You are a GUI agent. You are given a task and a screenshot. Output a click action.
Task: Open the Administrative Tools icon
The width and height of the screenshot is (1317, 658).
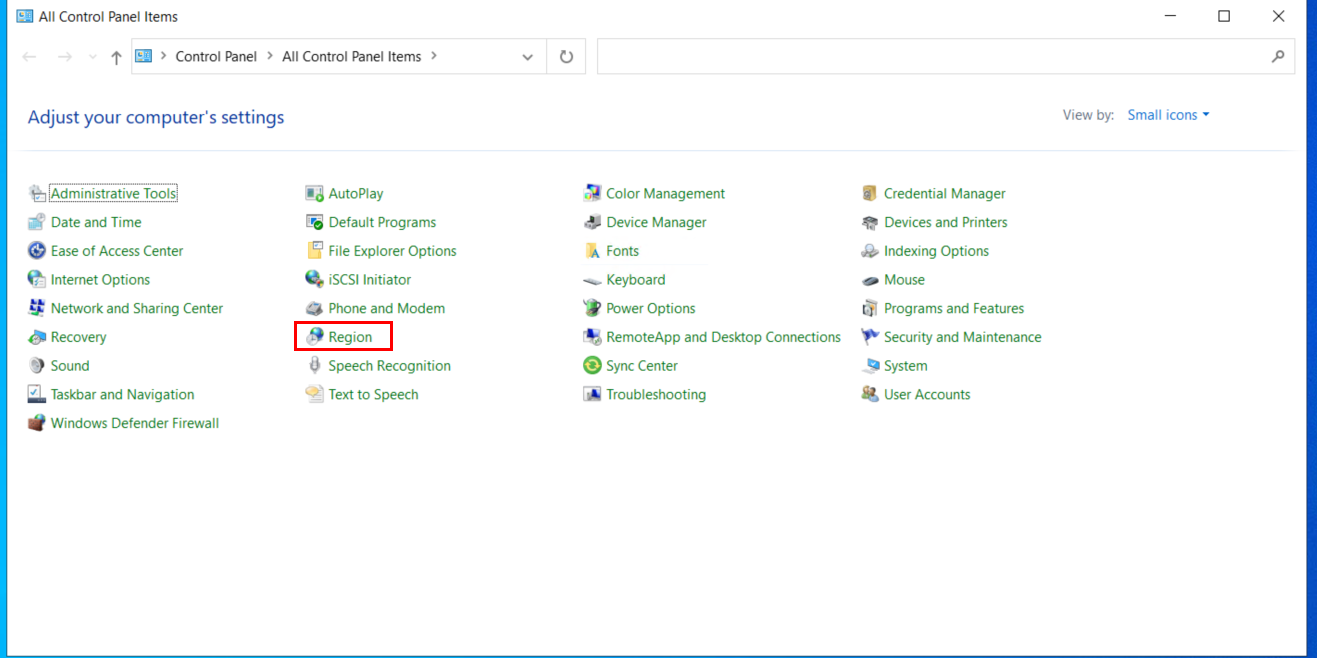(x=37, y=194)
